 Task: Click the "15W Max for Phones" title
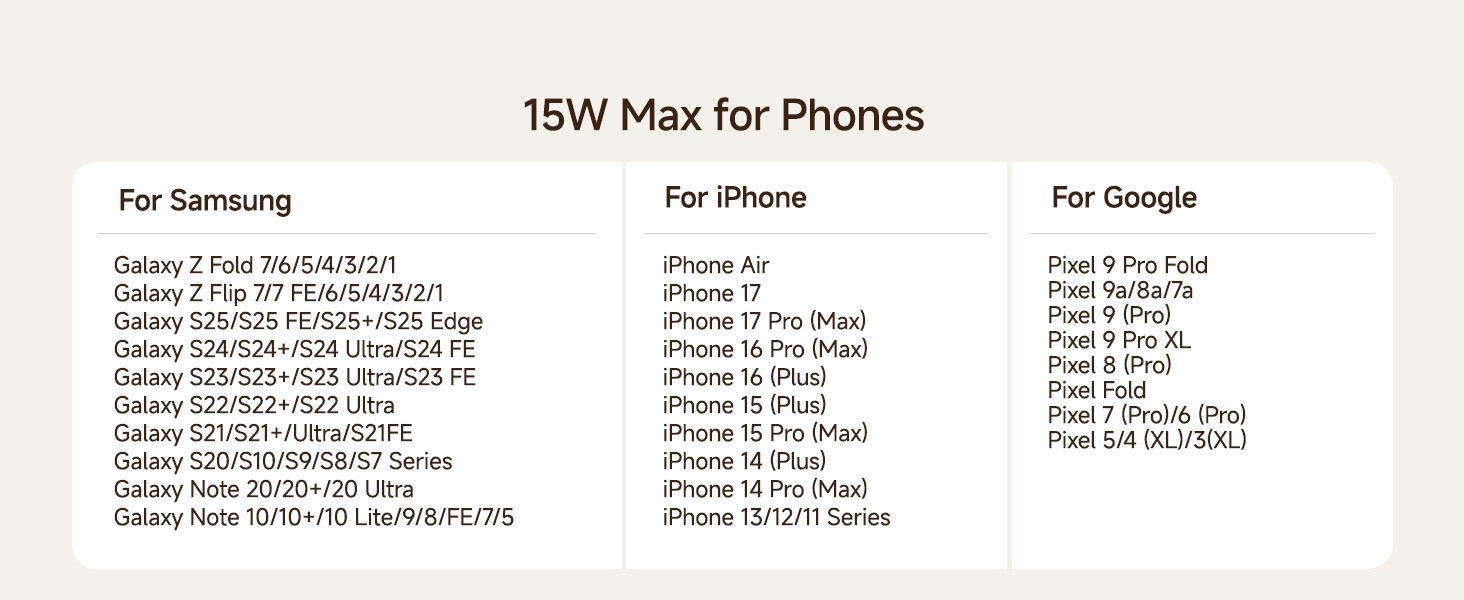pos(723,116)
